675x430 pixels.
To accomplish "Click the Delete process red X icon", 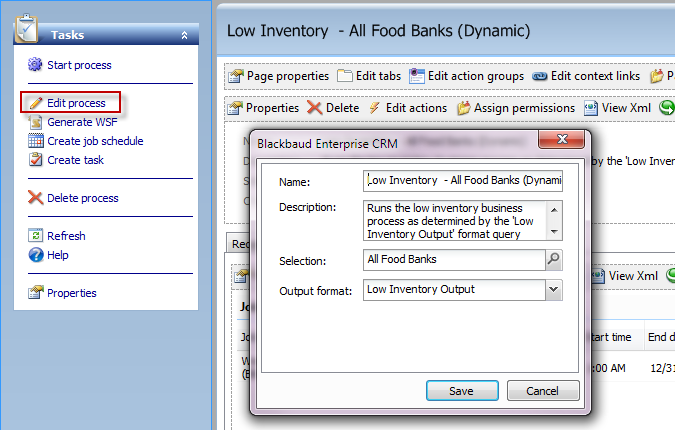I will tap(35, 198).
